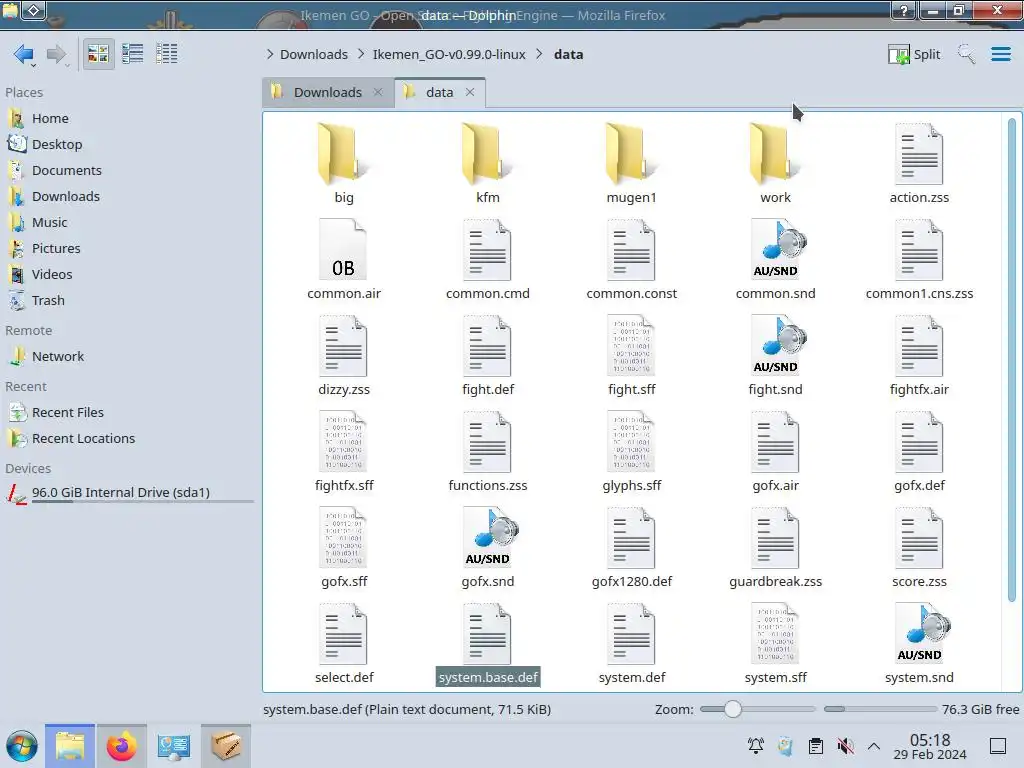
Task: Click data in the breadcrumb path
Action: tap(568, 54)
